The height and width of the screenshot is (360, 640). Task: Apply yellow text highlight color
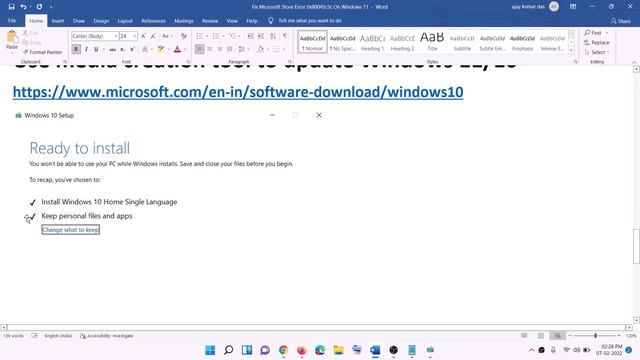click(x=161, y=49)
